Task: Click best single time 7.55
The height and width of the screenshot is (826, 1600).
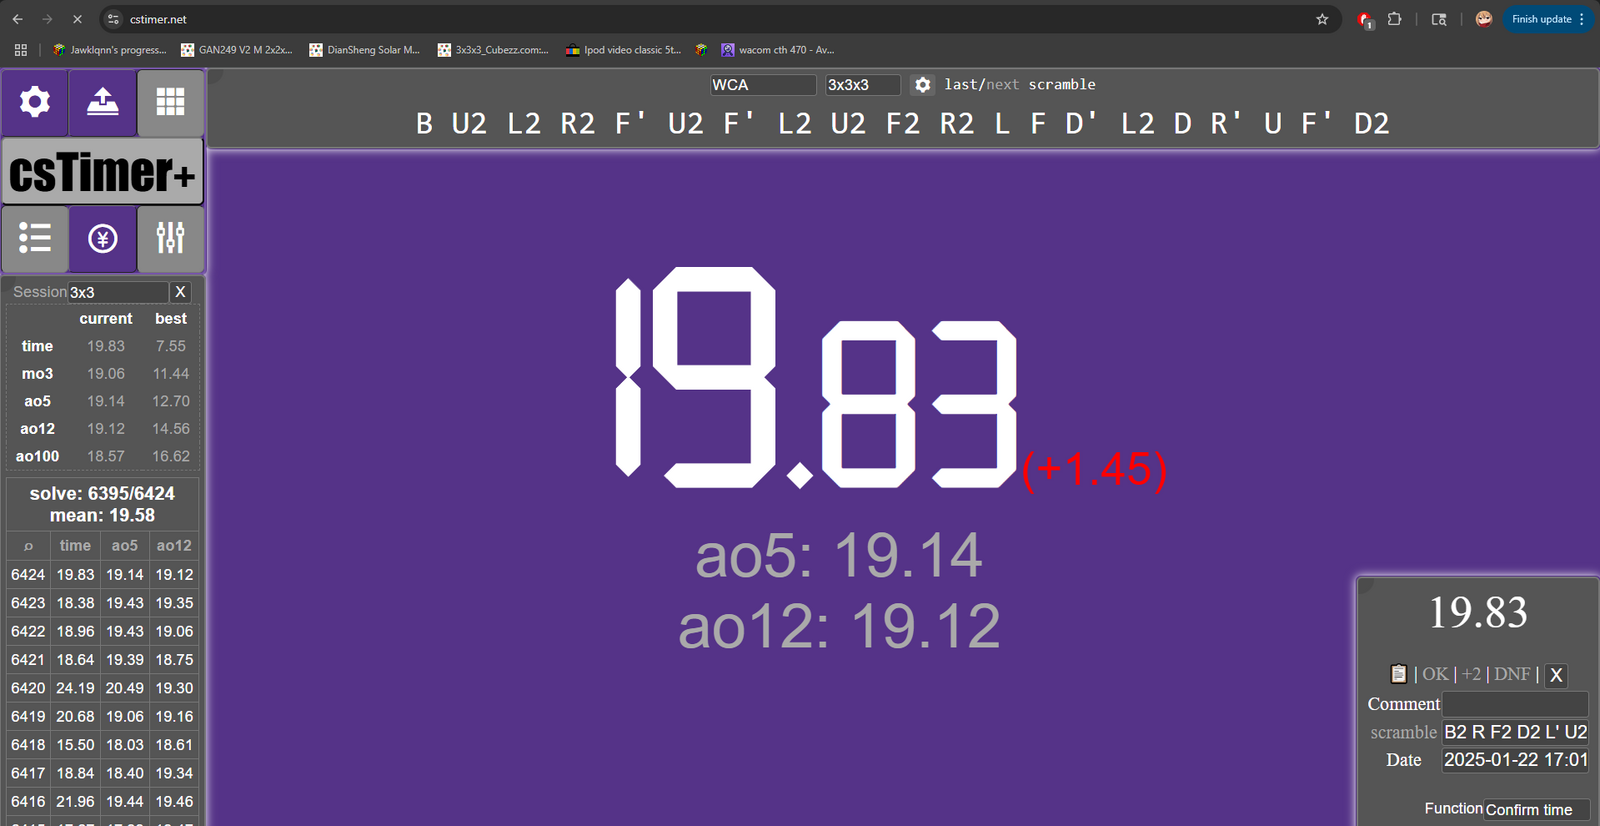Action: coord(171,346)
